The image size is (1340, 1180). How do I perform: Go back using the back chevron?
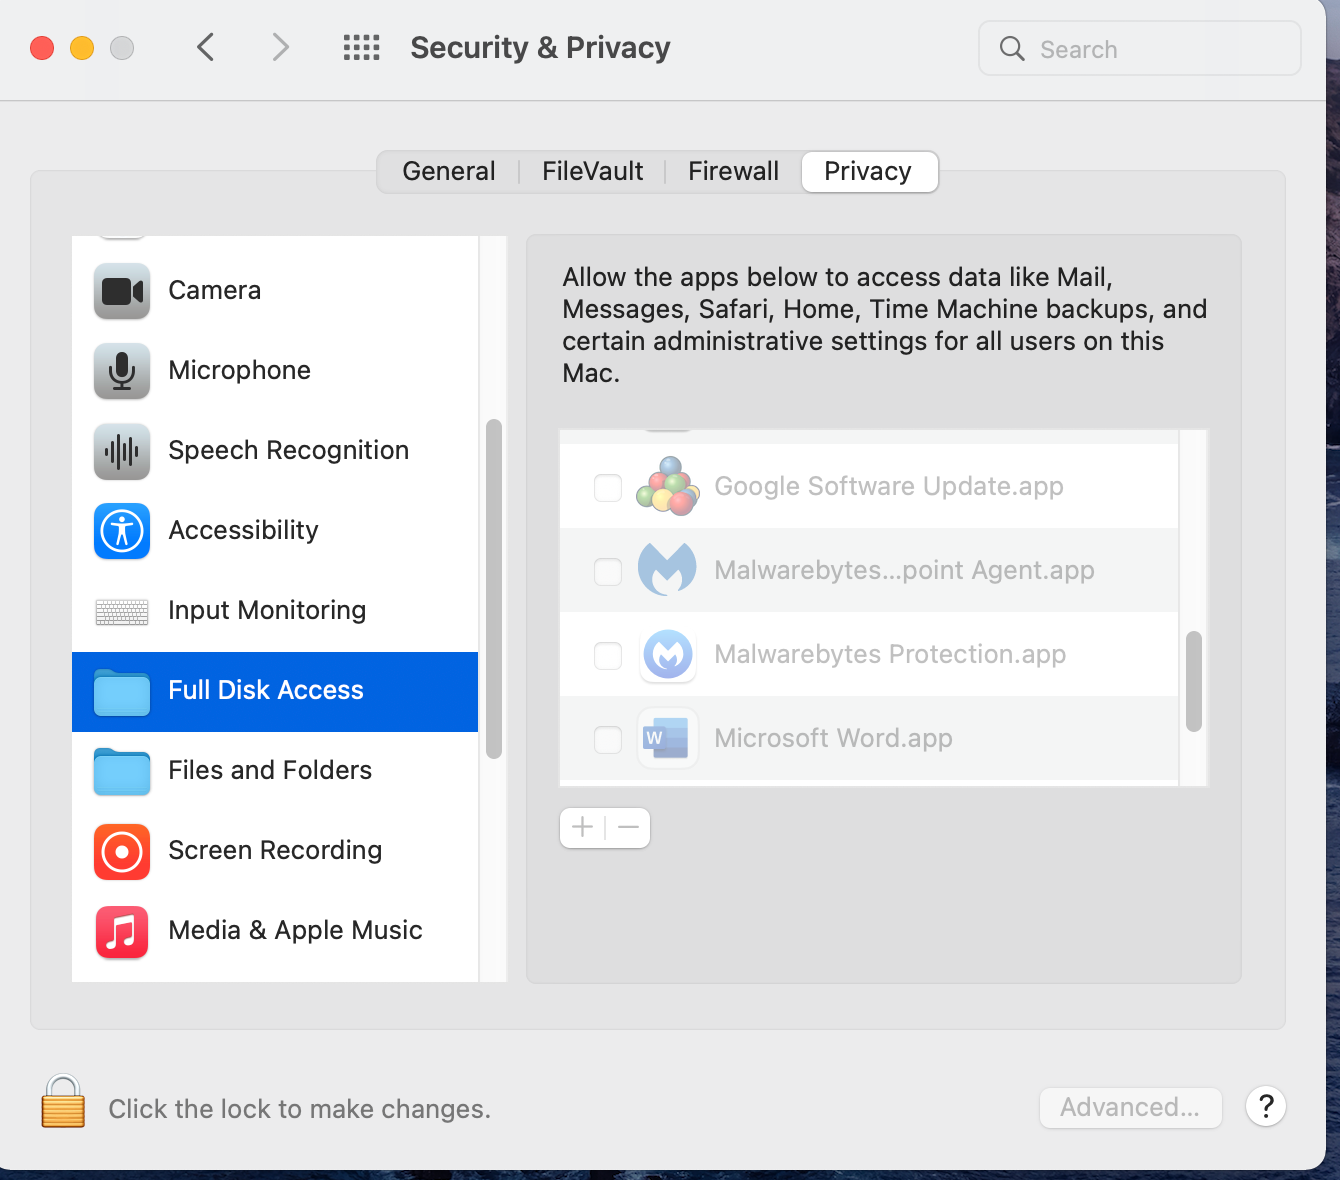point(206,48)
